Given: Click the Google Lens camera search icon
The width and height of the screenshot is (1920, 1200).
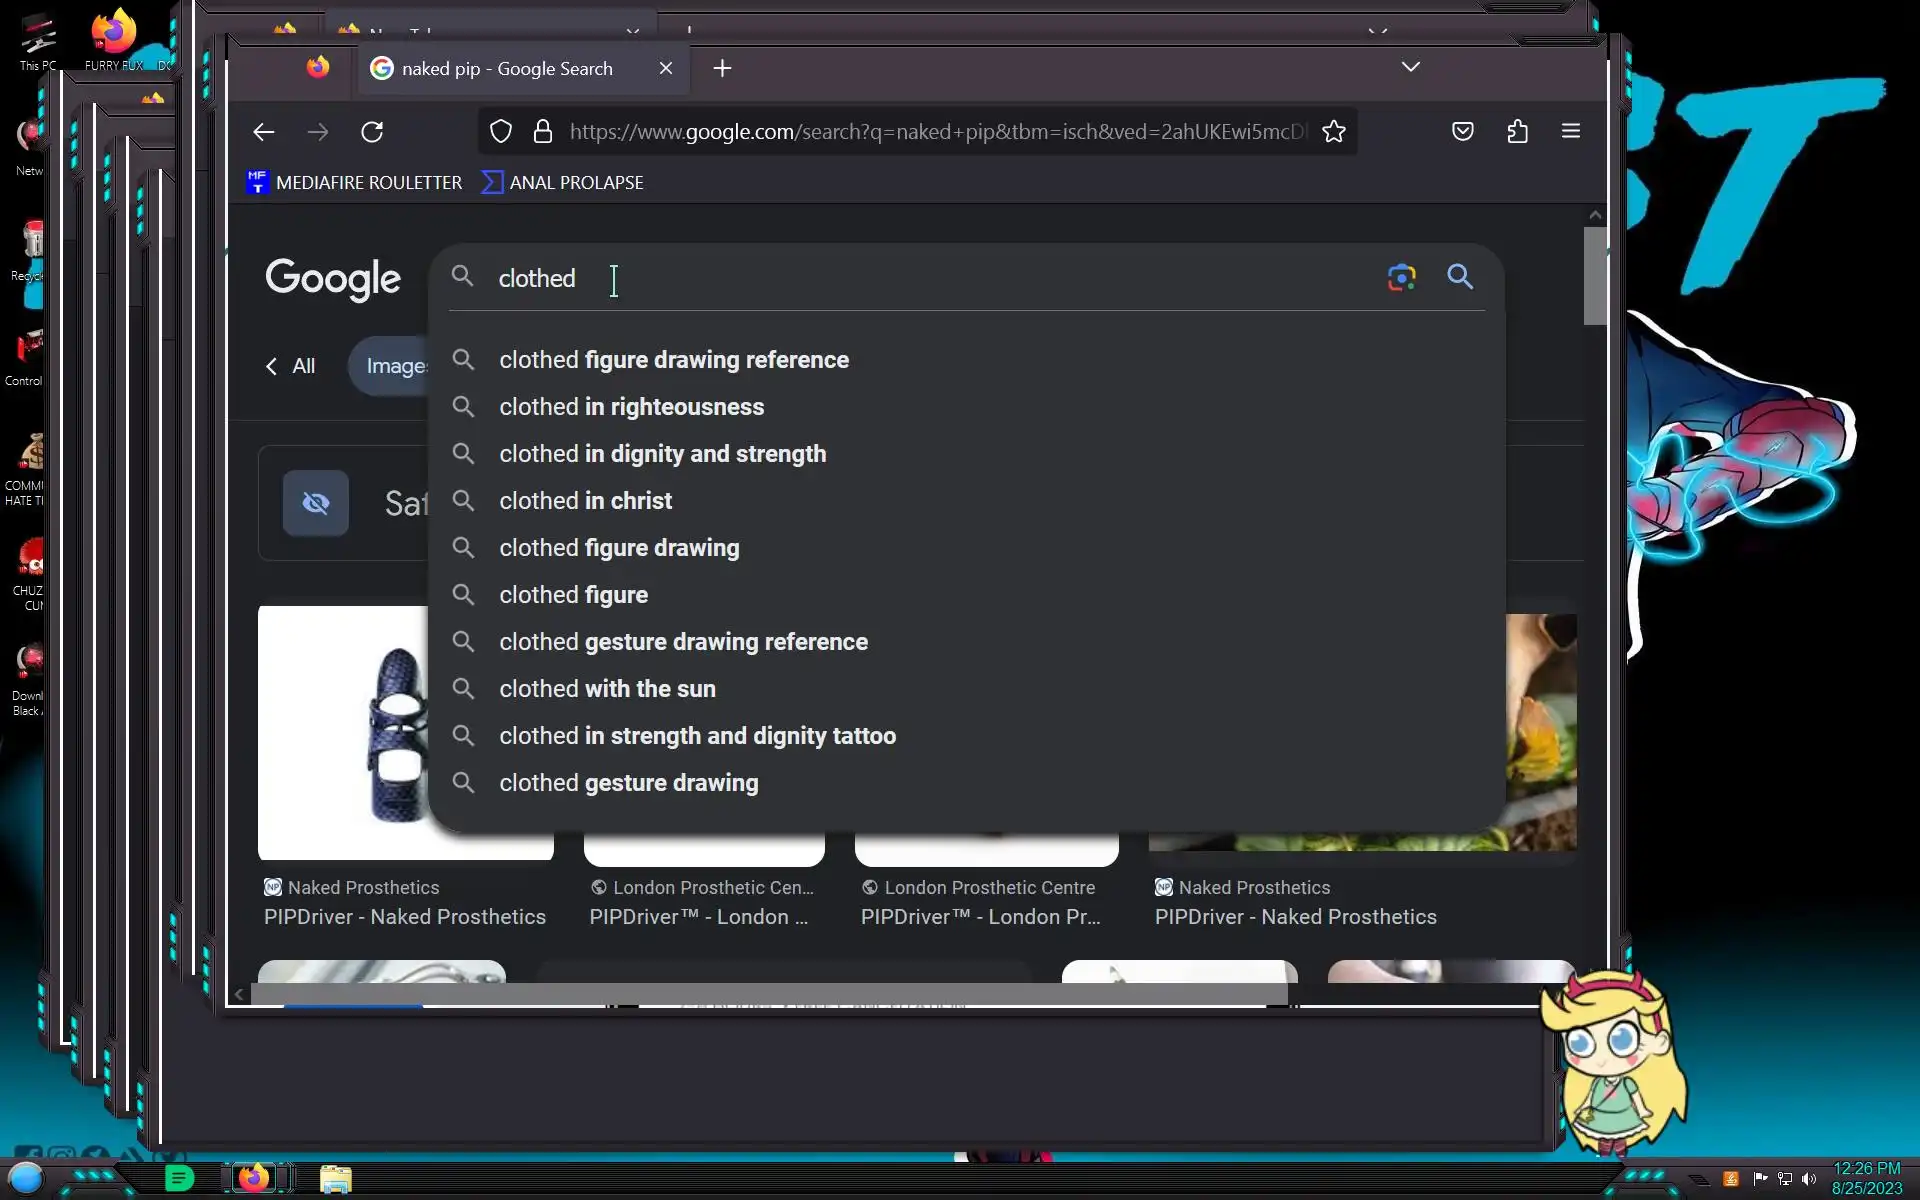Looking at the screenshot, I should tap(1401, 277).
